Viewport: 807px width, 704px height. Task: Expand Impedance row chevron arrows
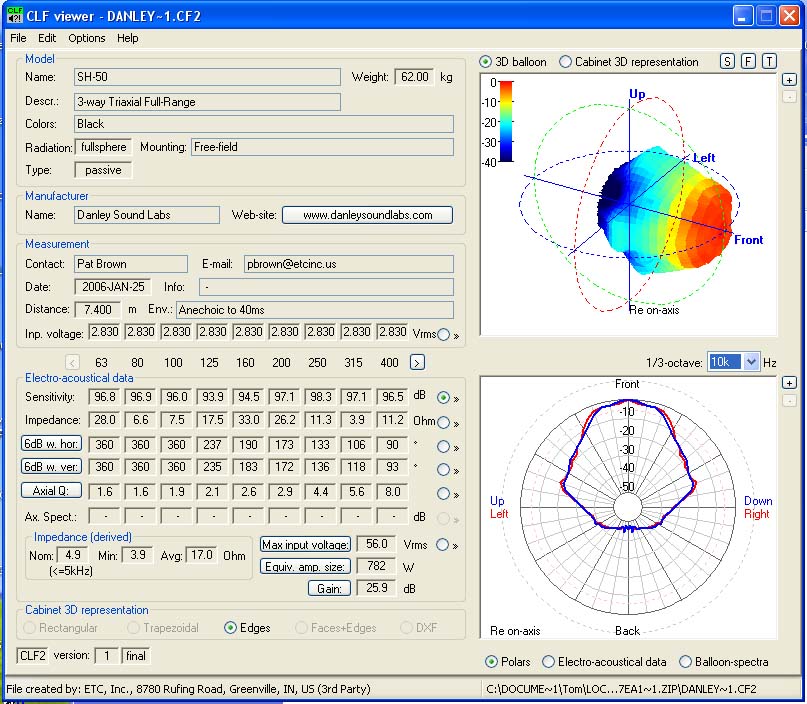pos(456,424)
